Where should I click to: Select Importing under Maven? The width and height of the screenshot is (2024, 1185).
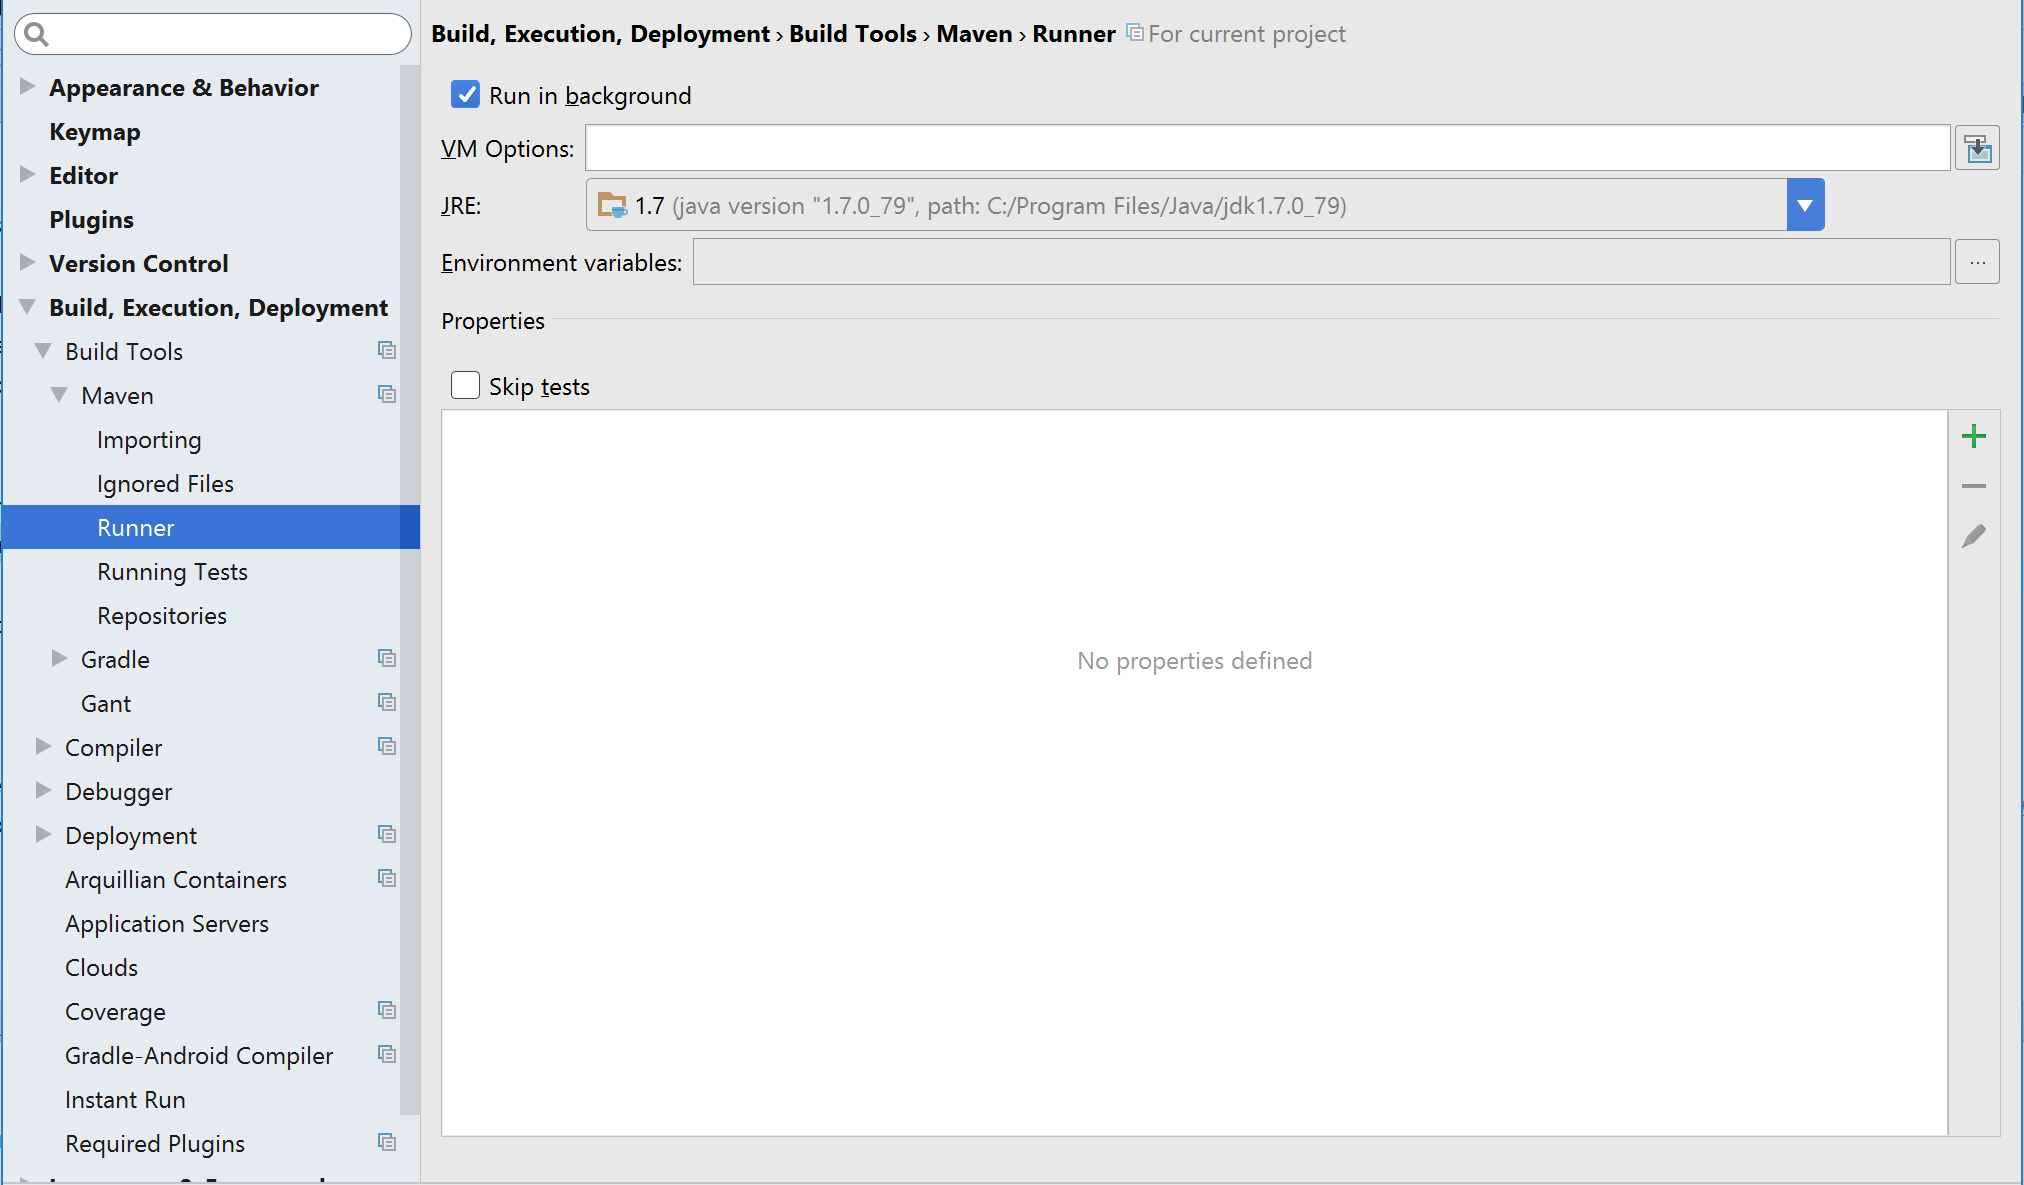(x=149, y=440)
